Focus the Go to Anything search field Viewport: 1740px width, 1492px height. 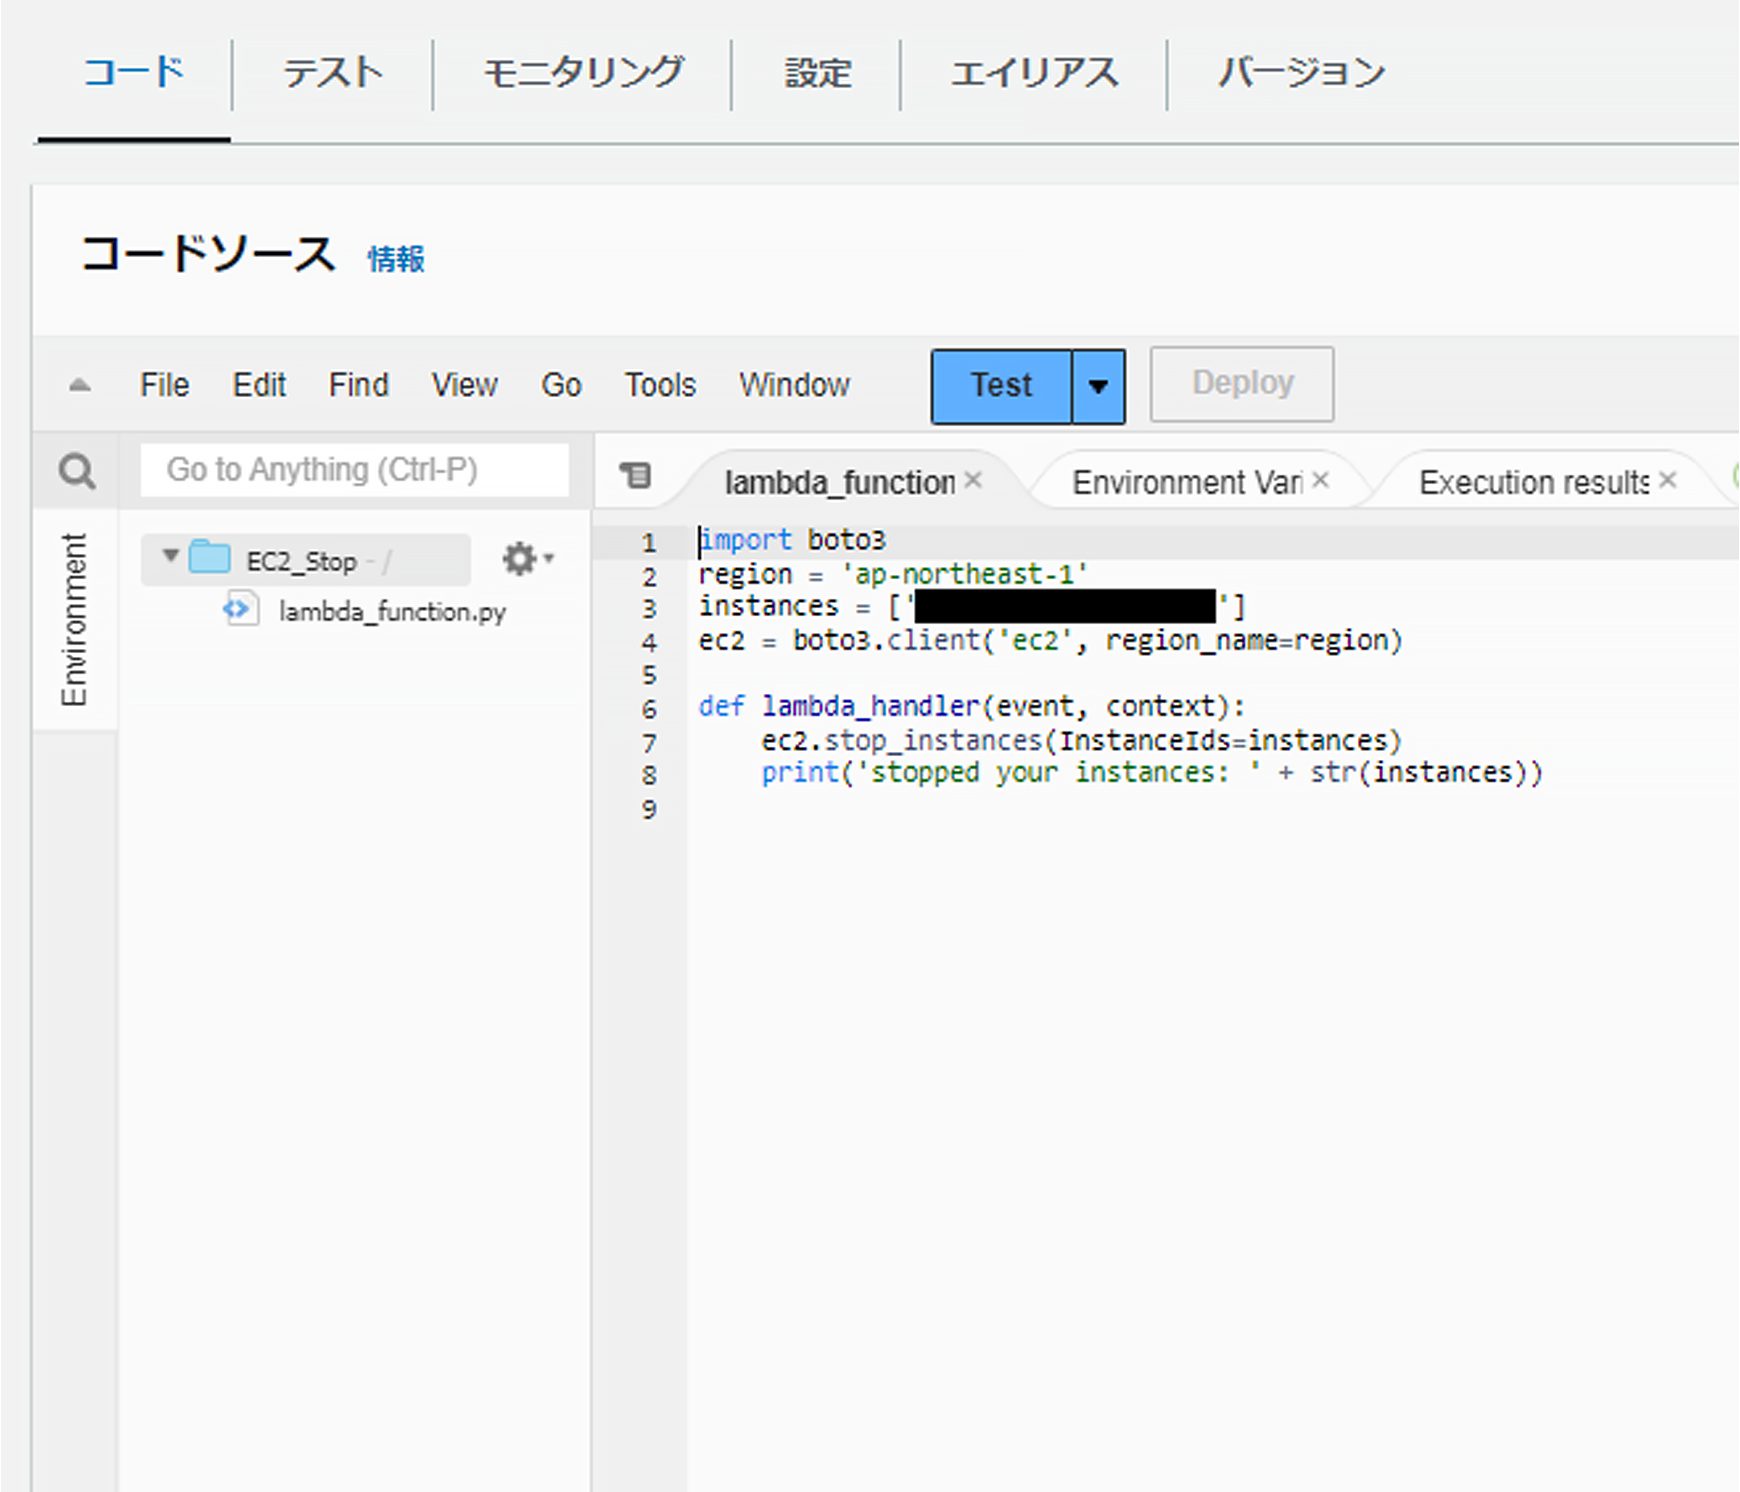(x=354, y=470)
